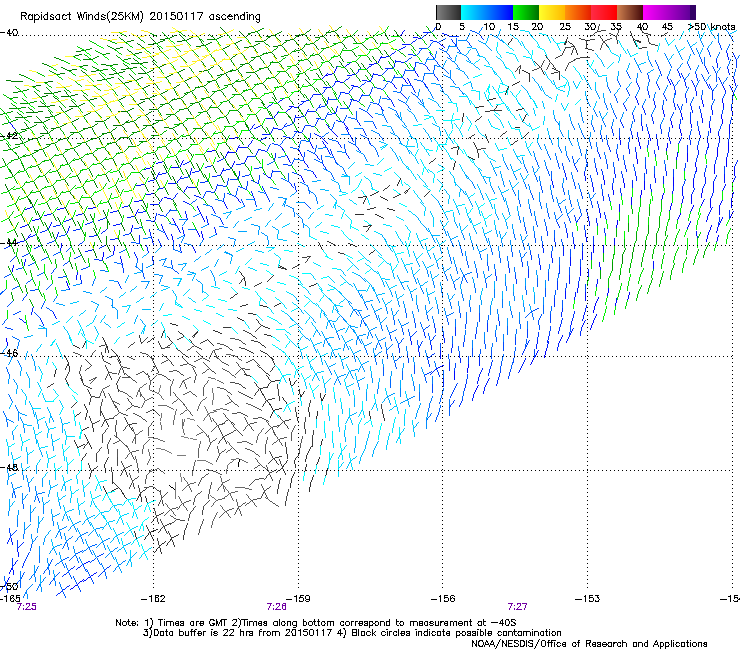Click the latitude label '-42'
Image resolution: width=740 pixels, height=650 pixels.
(x=9, y=136)
